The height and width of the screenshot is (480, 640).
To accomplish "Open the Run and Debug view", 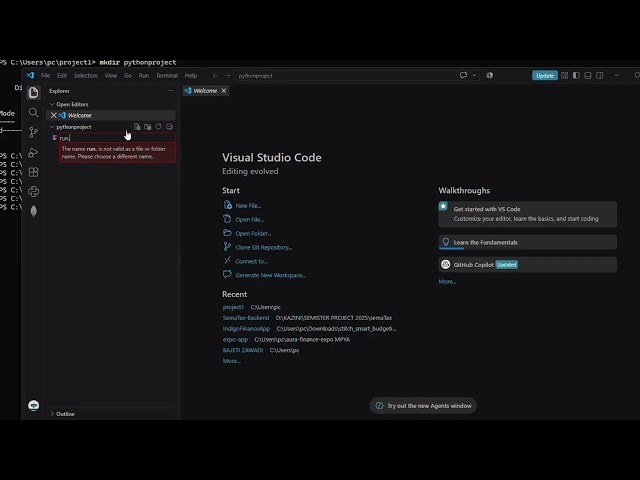I will 33,152.
